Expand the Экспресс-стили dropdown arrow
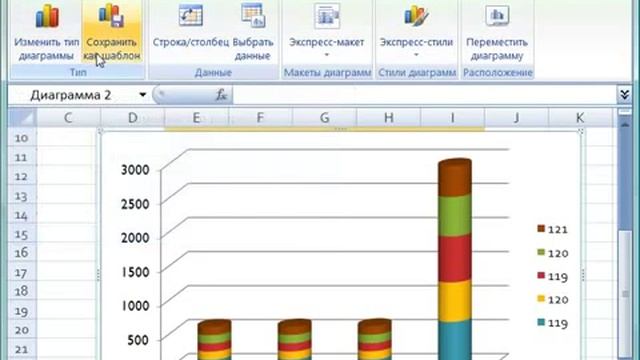Screen dimensions: 640x360 coord(416,55)
